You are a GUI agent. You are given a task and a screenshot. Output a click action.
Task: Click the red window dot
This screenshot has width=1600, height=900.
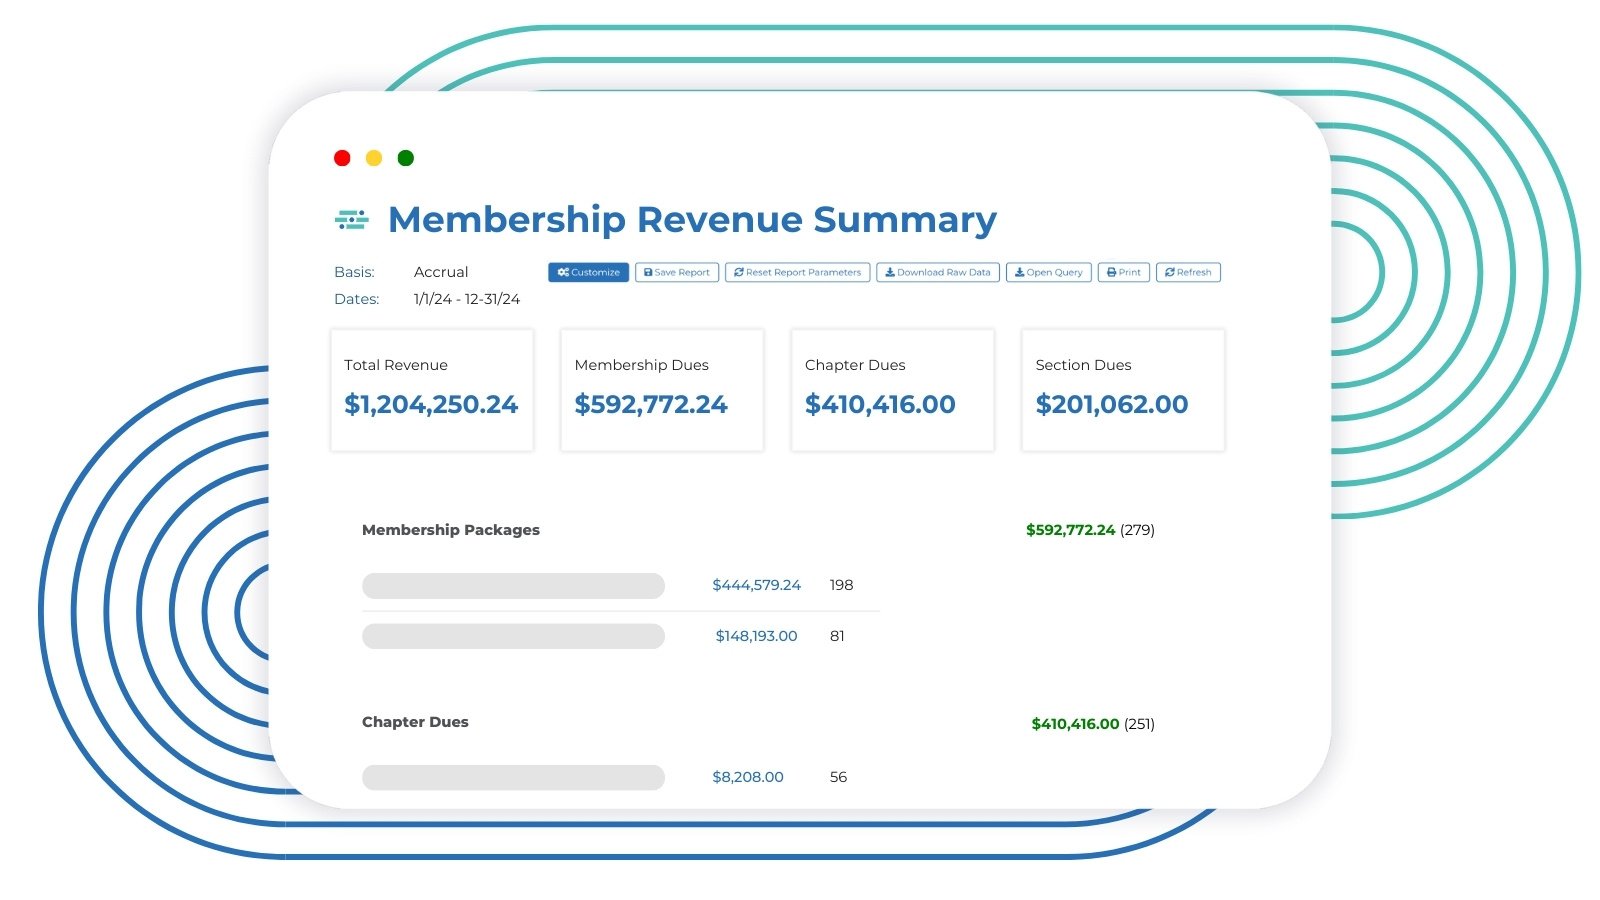(x=342, y=158)
